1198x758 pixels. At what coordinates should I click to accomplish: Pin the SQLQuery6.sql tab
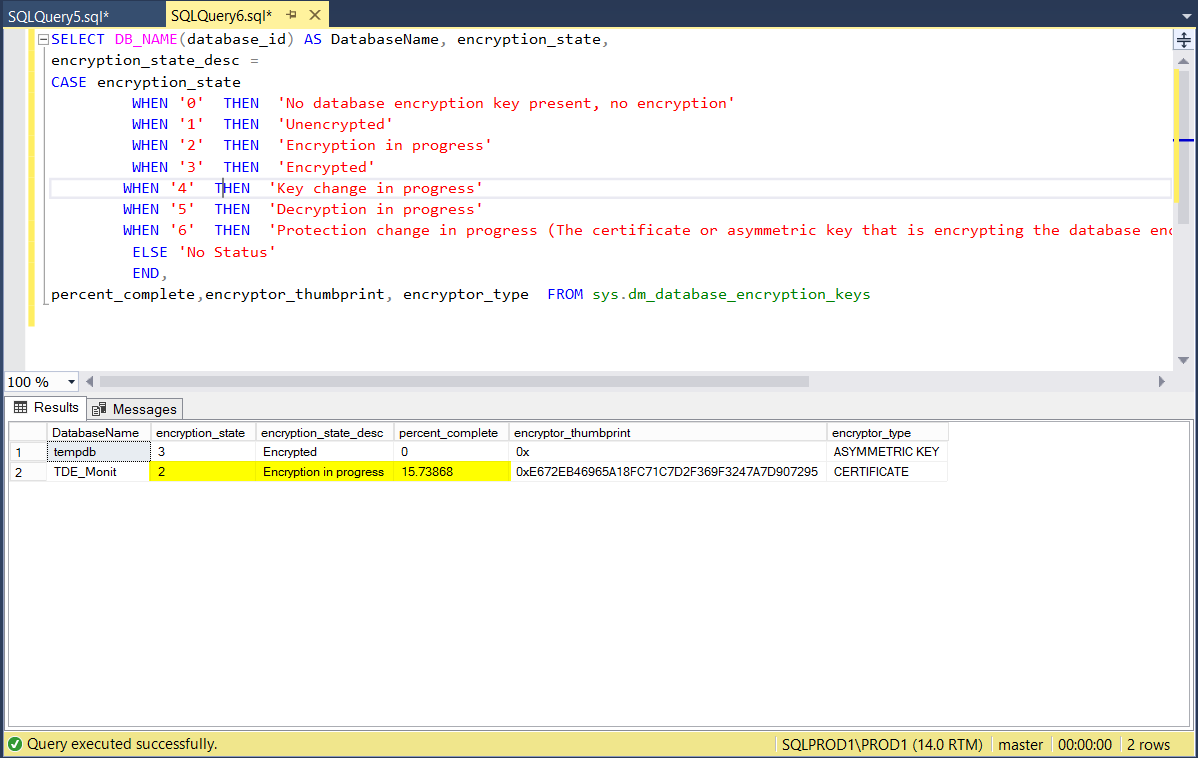(293, 15)
